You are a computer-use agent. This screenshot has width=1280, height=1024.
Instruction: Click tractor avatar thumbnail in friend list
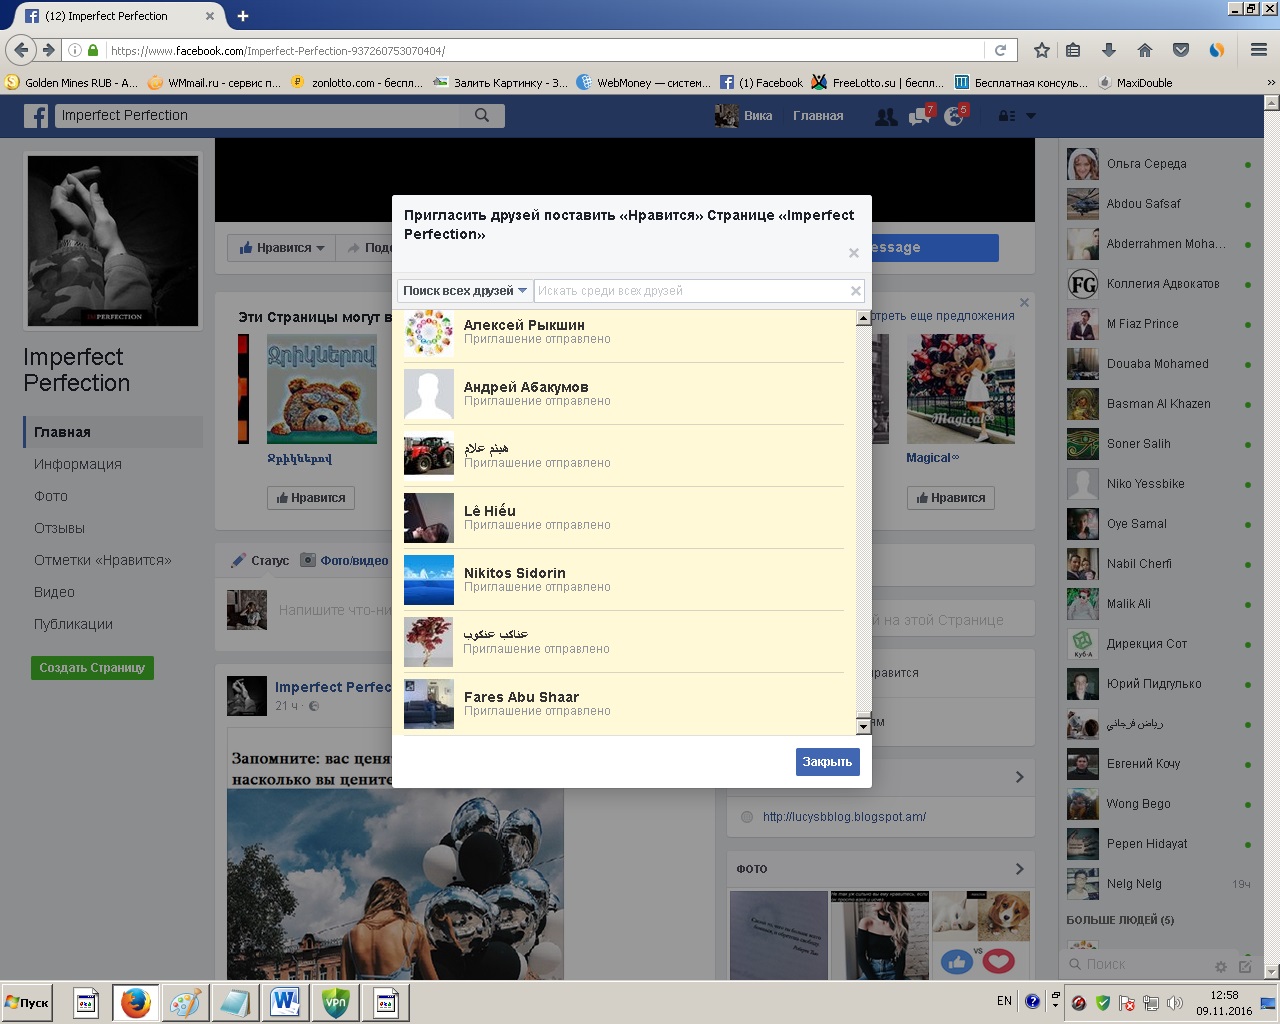[429, 456]
